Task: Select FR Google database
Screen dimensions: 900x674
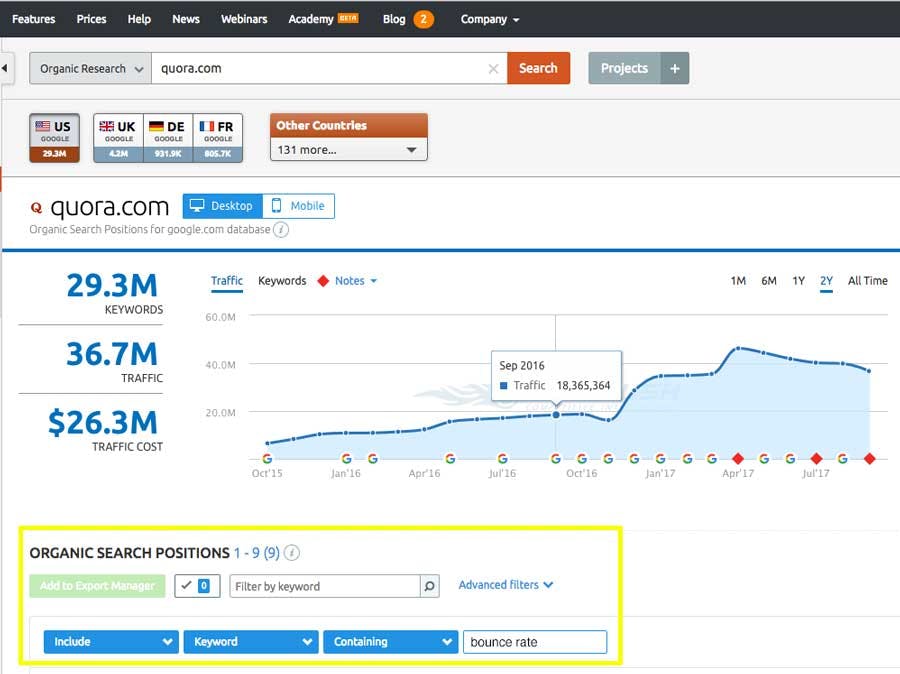Action: 218,138
